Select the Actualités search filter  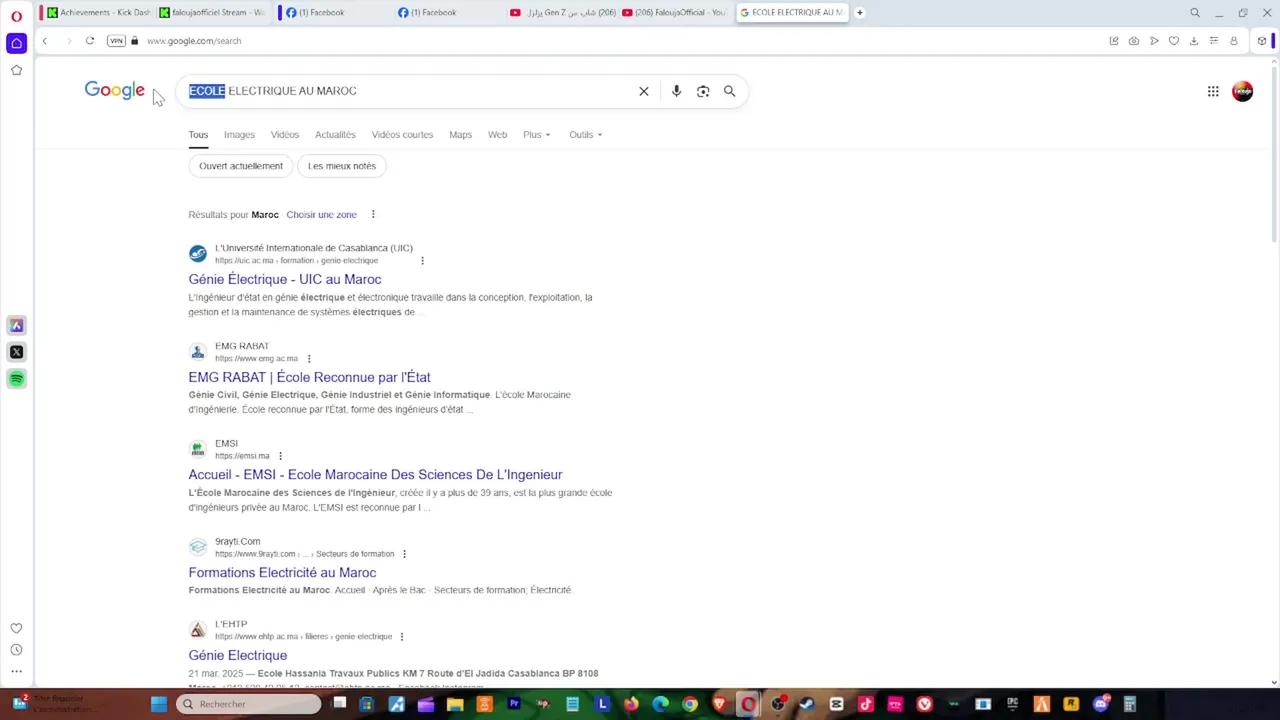click(x=335, y=135)
